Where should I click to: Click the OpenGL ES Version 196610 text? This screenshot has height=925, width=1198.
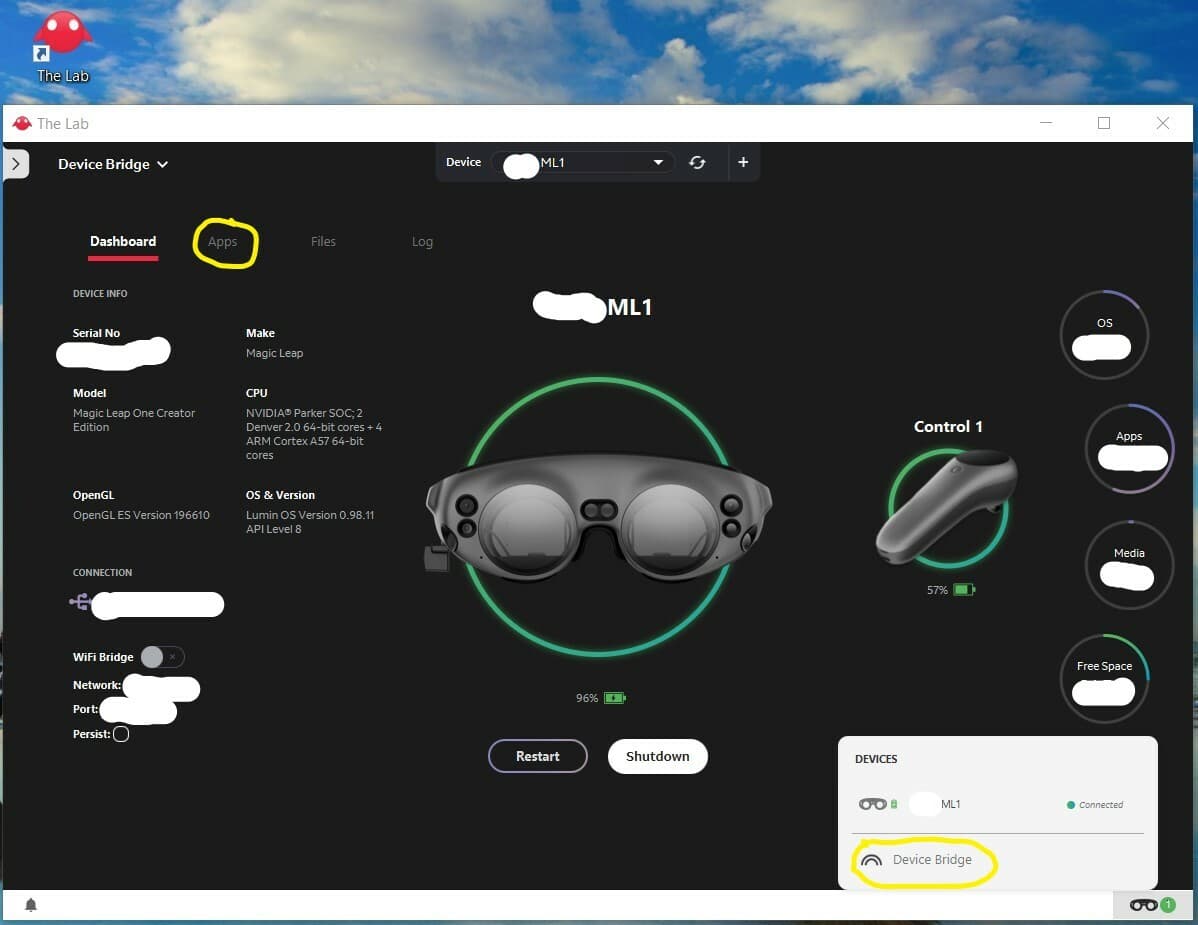[x=141, y=515]
